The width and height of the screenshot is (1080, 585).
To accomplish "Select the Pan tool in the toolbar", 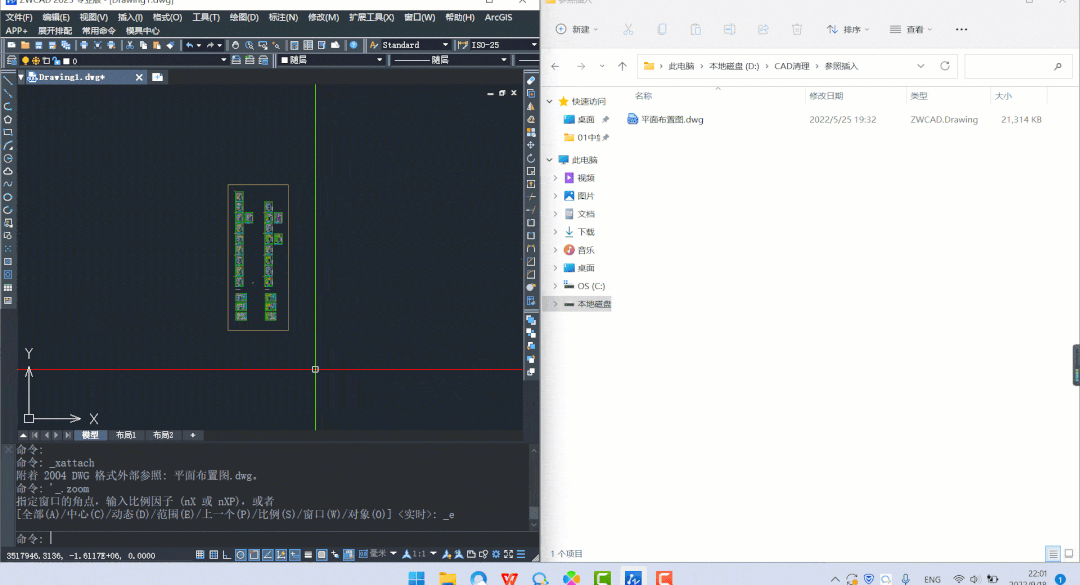I will [x=235, y=44].
